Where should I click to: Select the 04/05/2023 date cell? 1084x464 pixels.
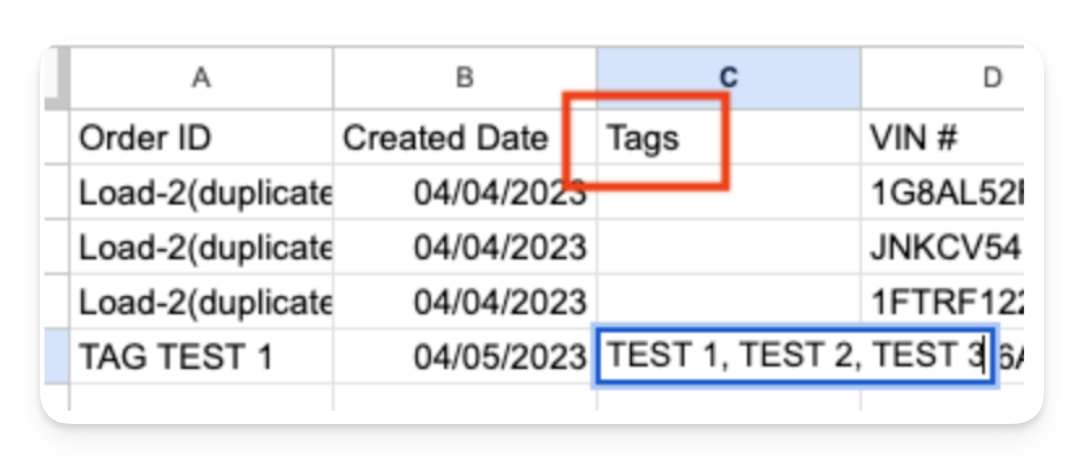click(x=465, y=357)
